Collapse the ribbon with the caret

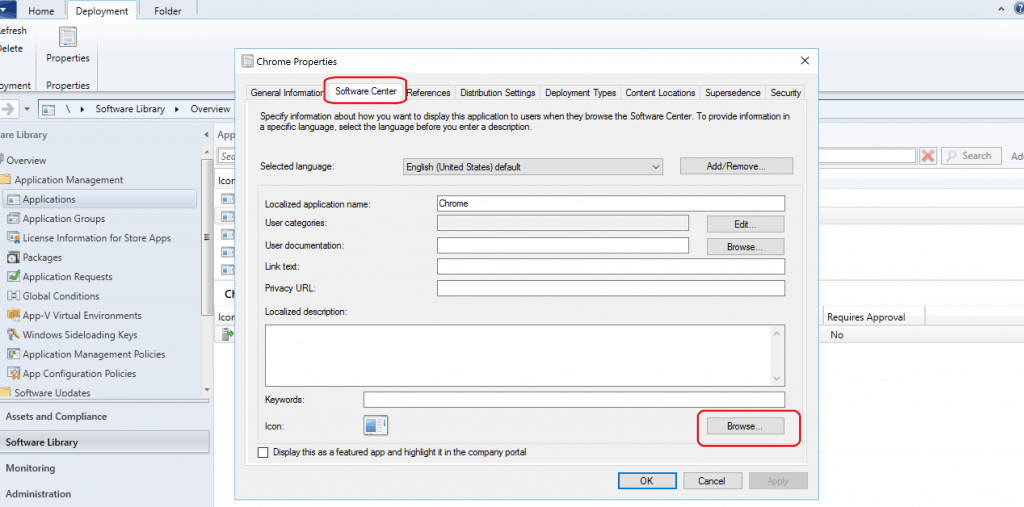pos(1002,9)
